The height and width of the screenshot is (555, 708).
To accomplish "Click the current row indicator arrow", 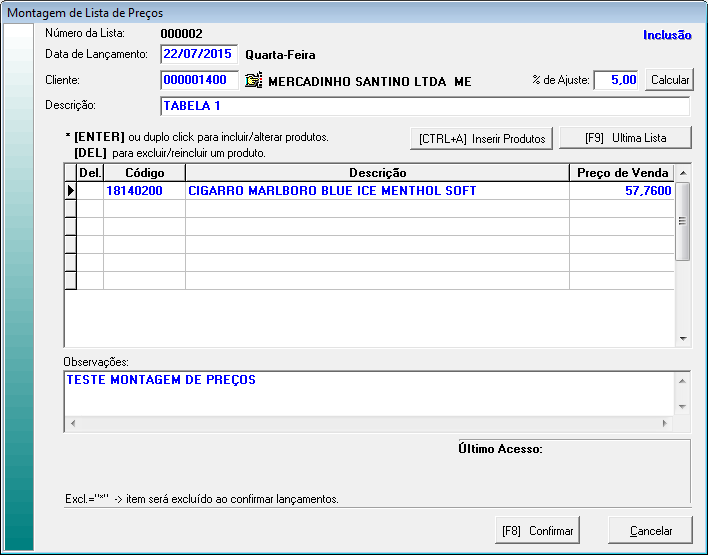I will 71,190.
